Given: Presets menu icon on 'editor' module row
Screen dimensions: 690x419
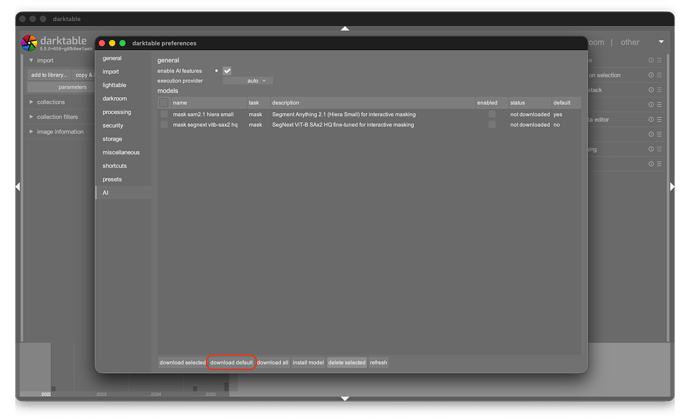Looking at the screenshot, I should point(659,119).
